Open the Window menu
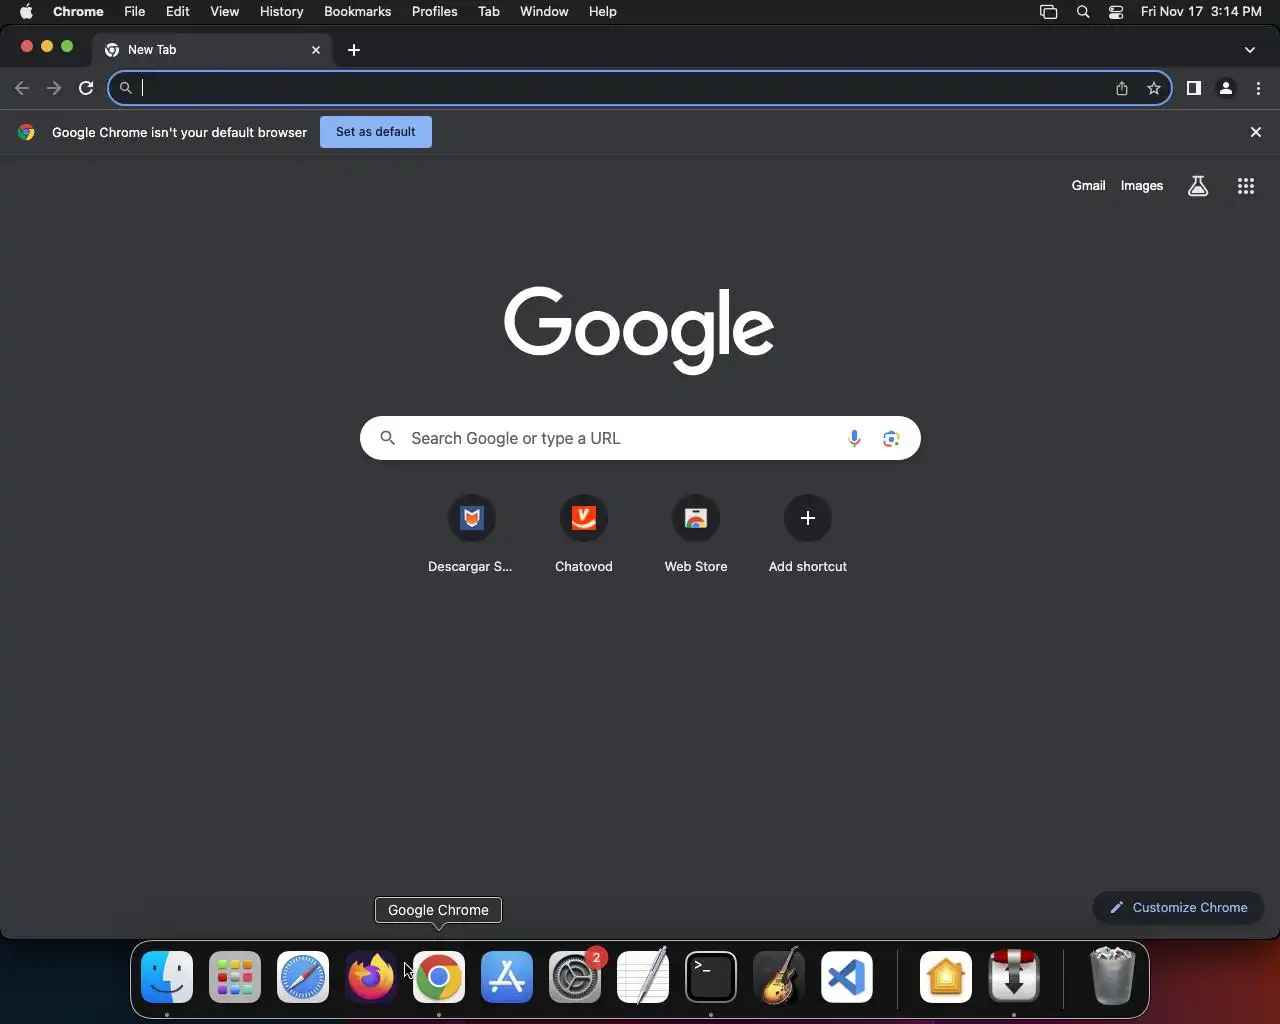Image resolution: width=1280 pixels, height=1024 pixels. [x=544, y=12]
